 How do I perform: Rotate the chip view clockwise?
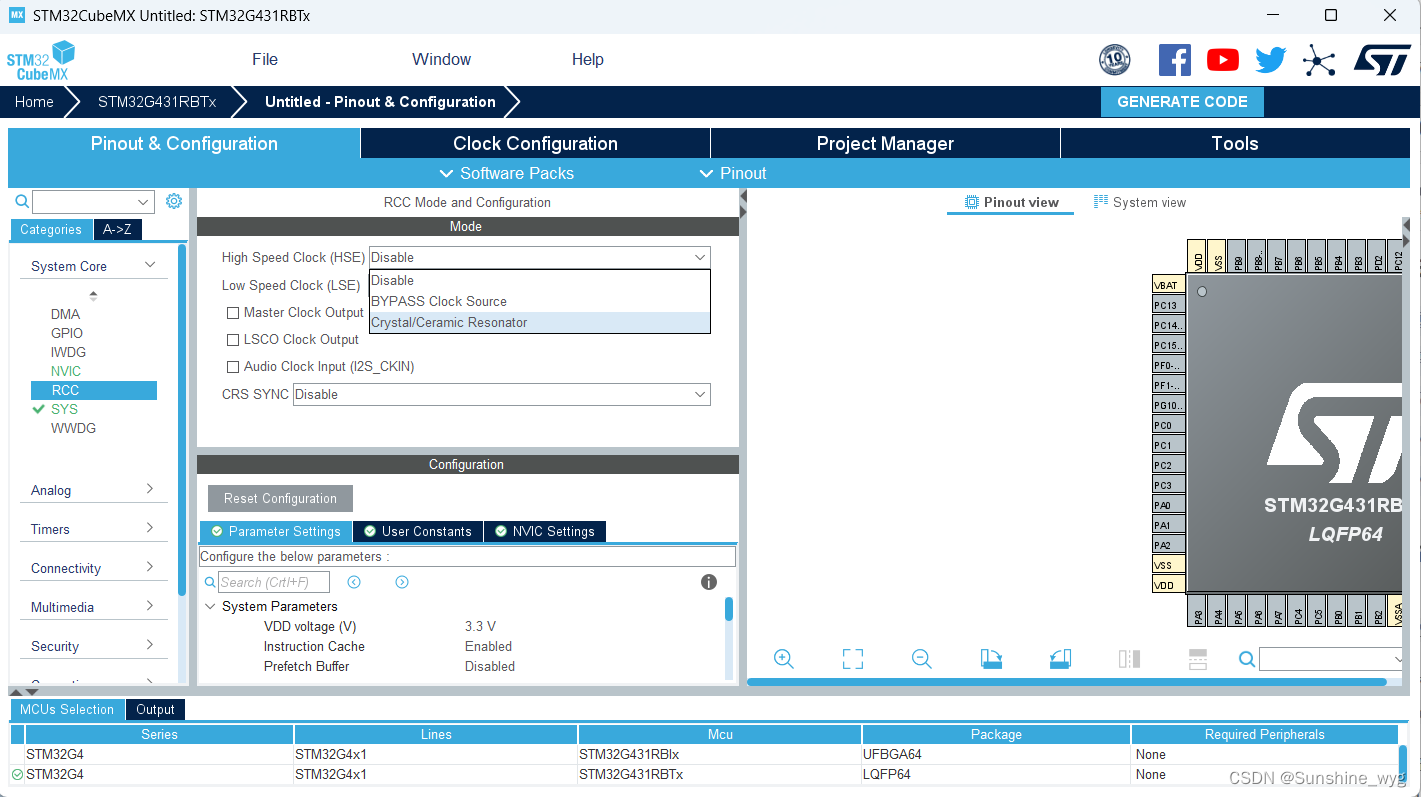point(991,659)
